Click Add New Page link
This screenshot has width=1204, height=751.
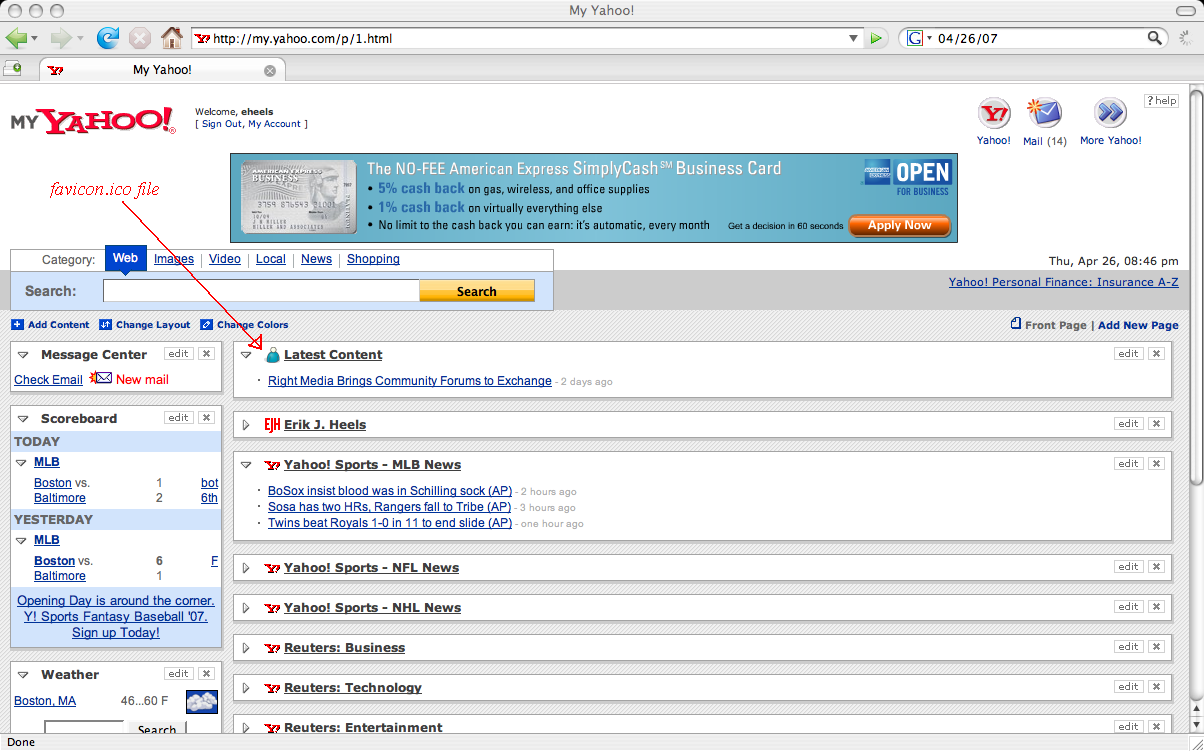1138,325
